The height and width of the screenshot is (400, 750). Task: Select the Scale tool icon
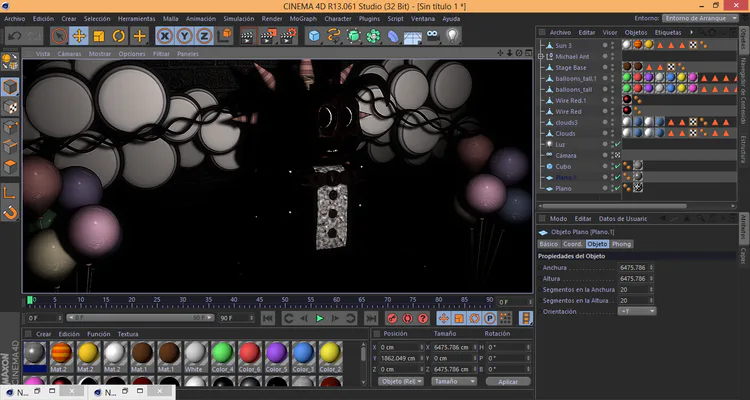pos(99,36)
